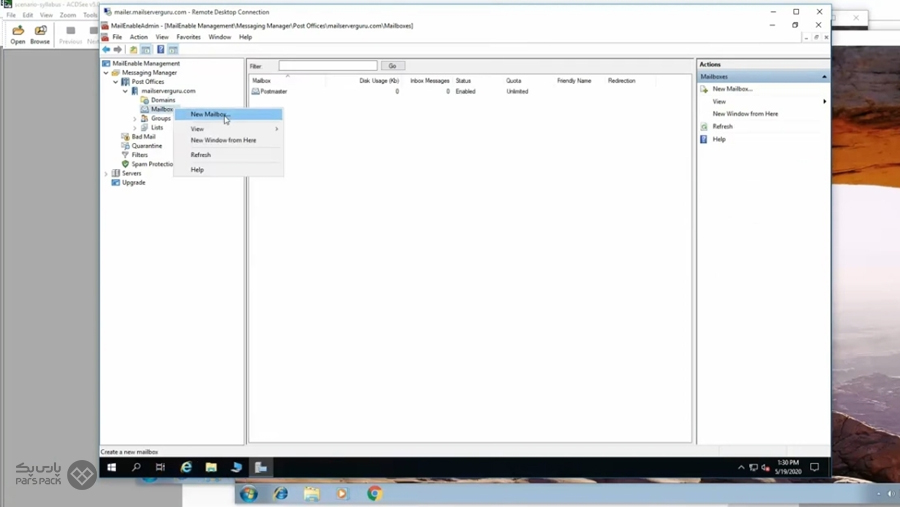
Task: Click the Go filter button
Action: (393, 66)
